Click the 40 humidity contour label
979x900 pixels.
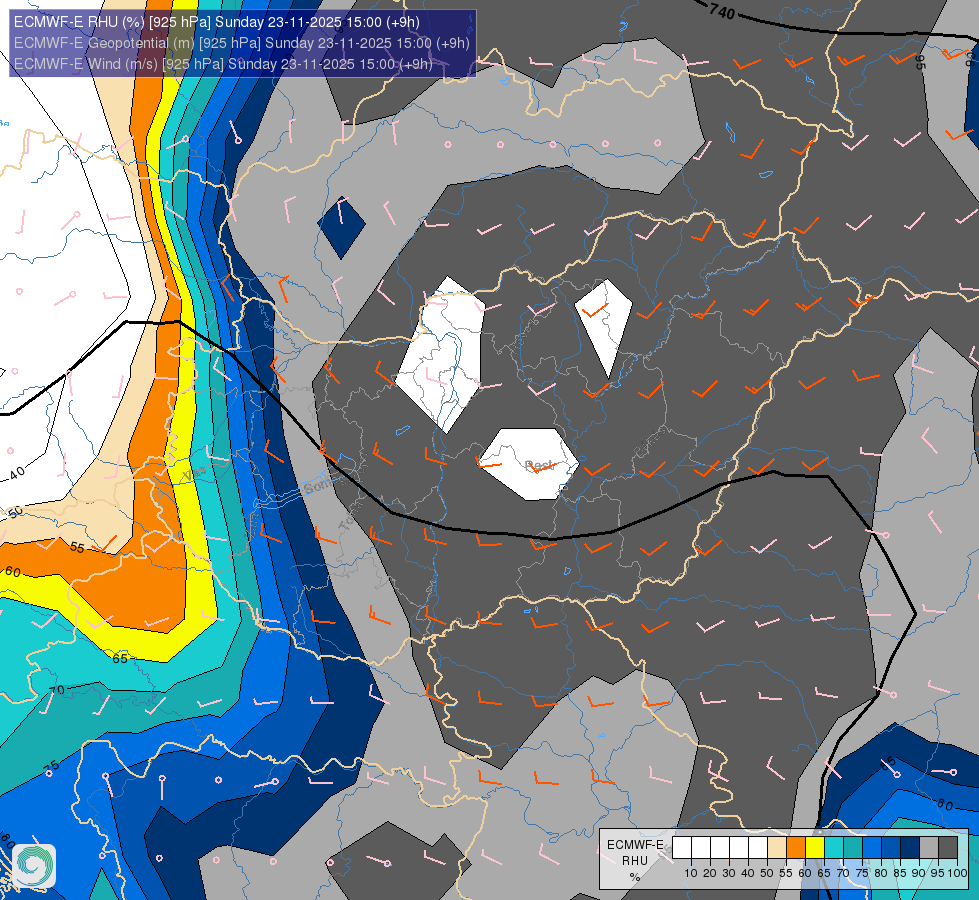(x=17, y=473)
